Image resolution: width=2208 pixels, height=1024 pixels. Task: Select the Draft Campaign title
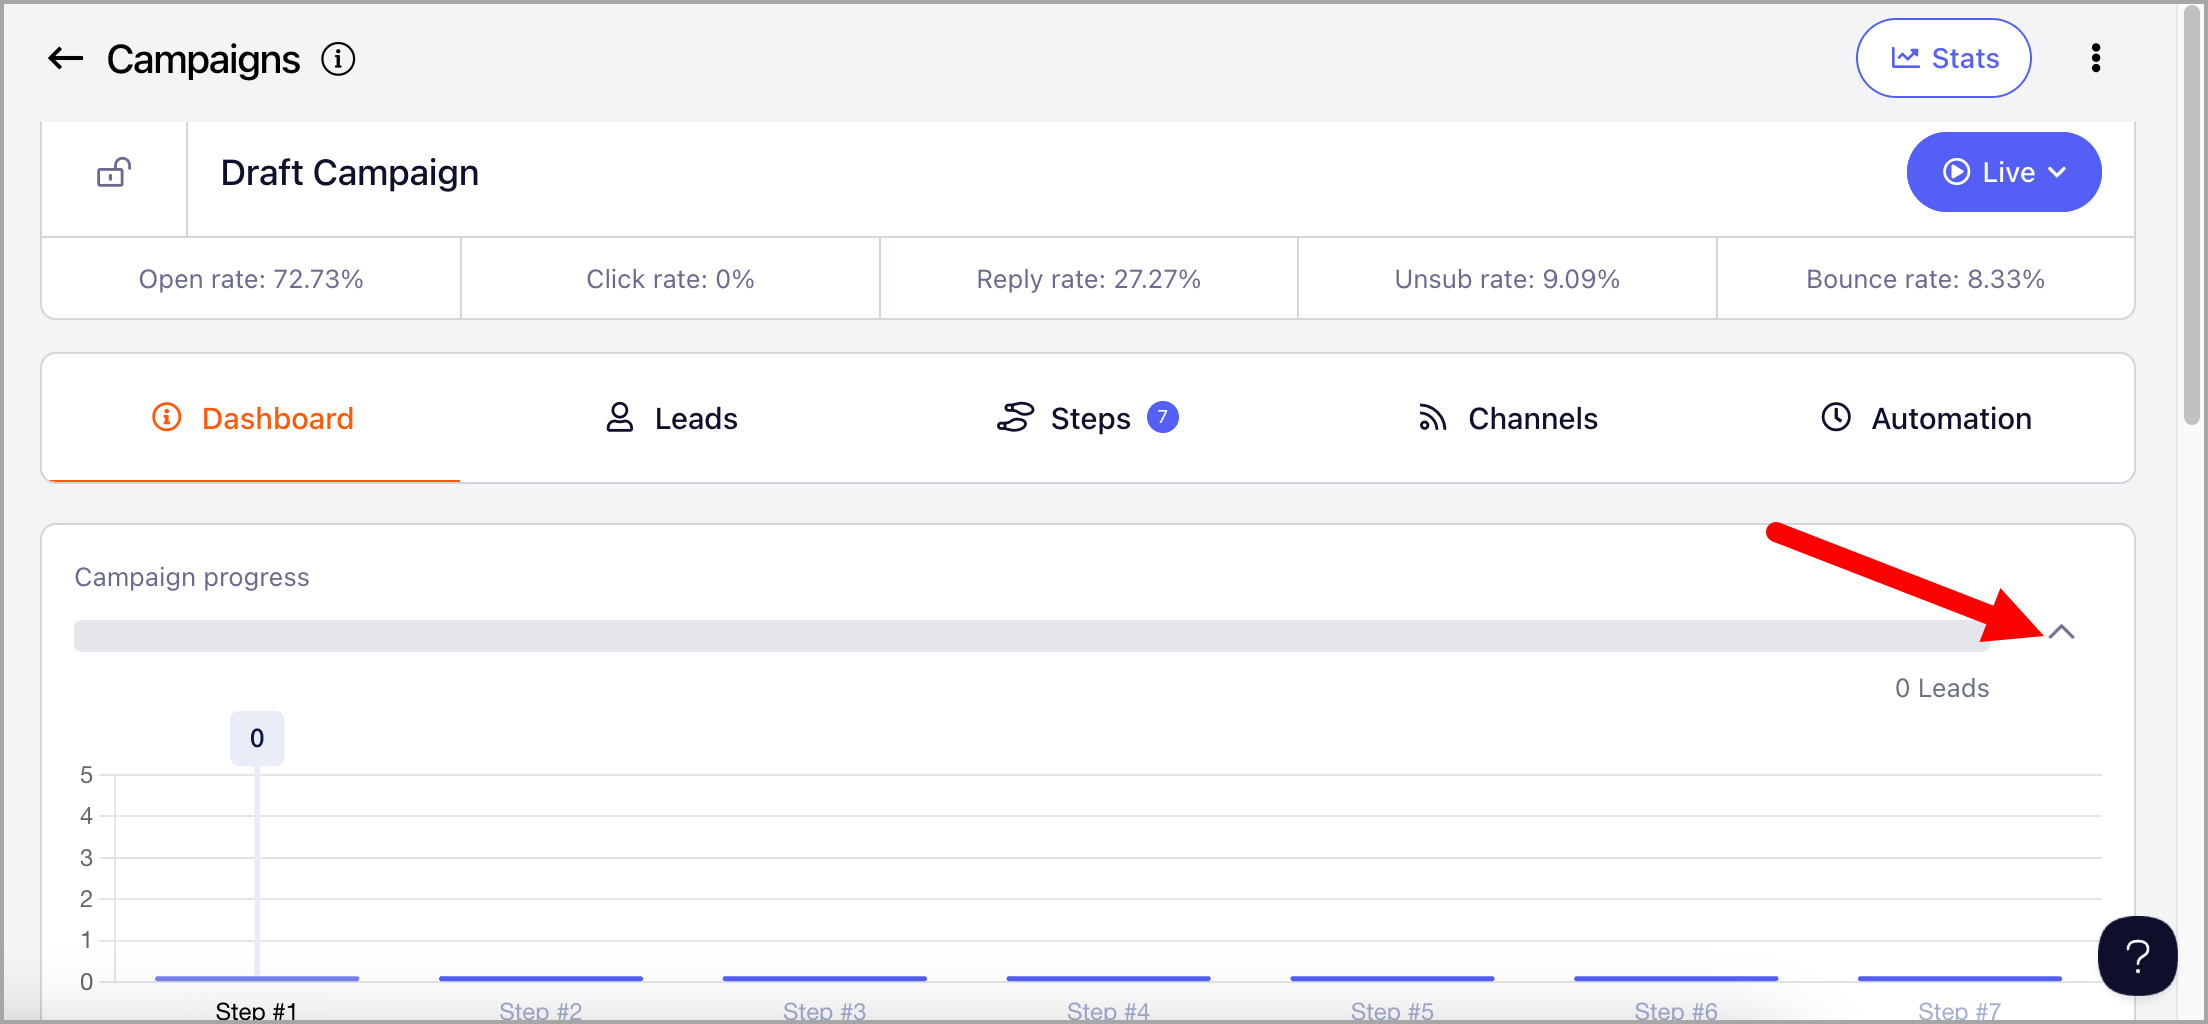349,173
